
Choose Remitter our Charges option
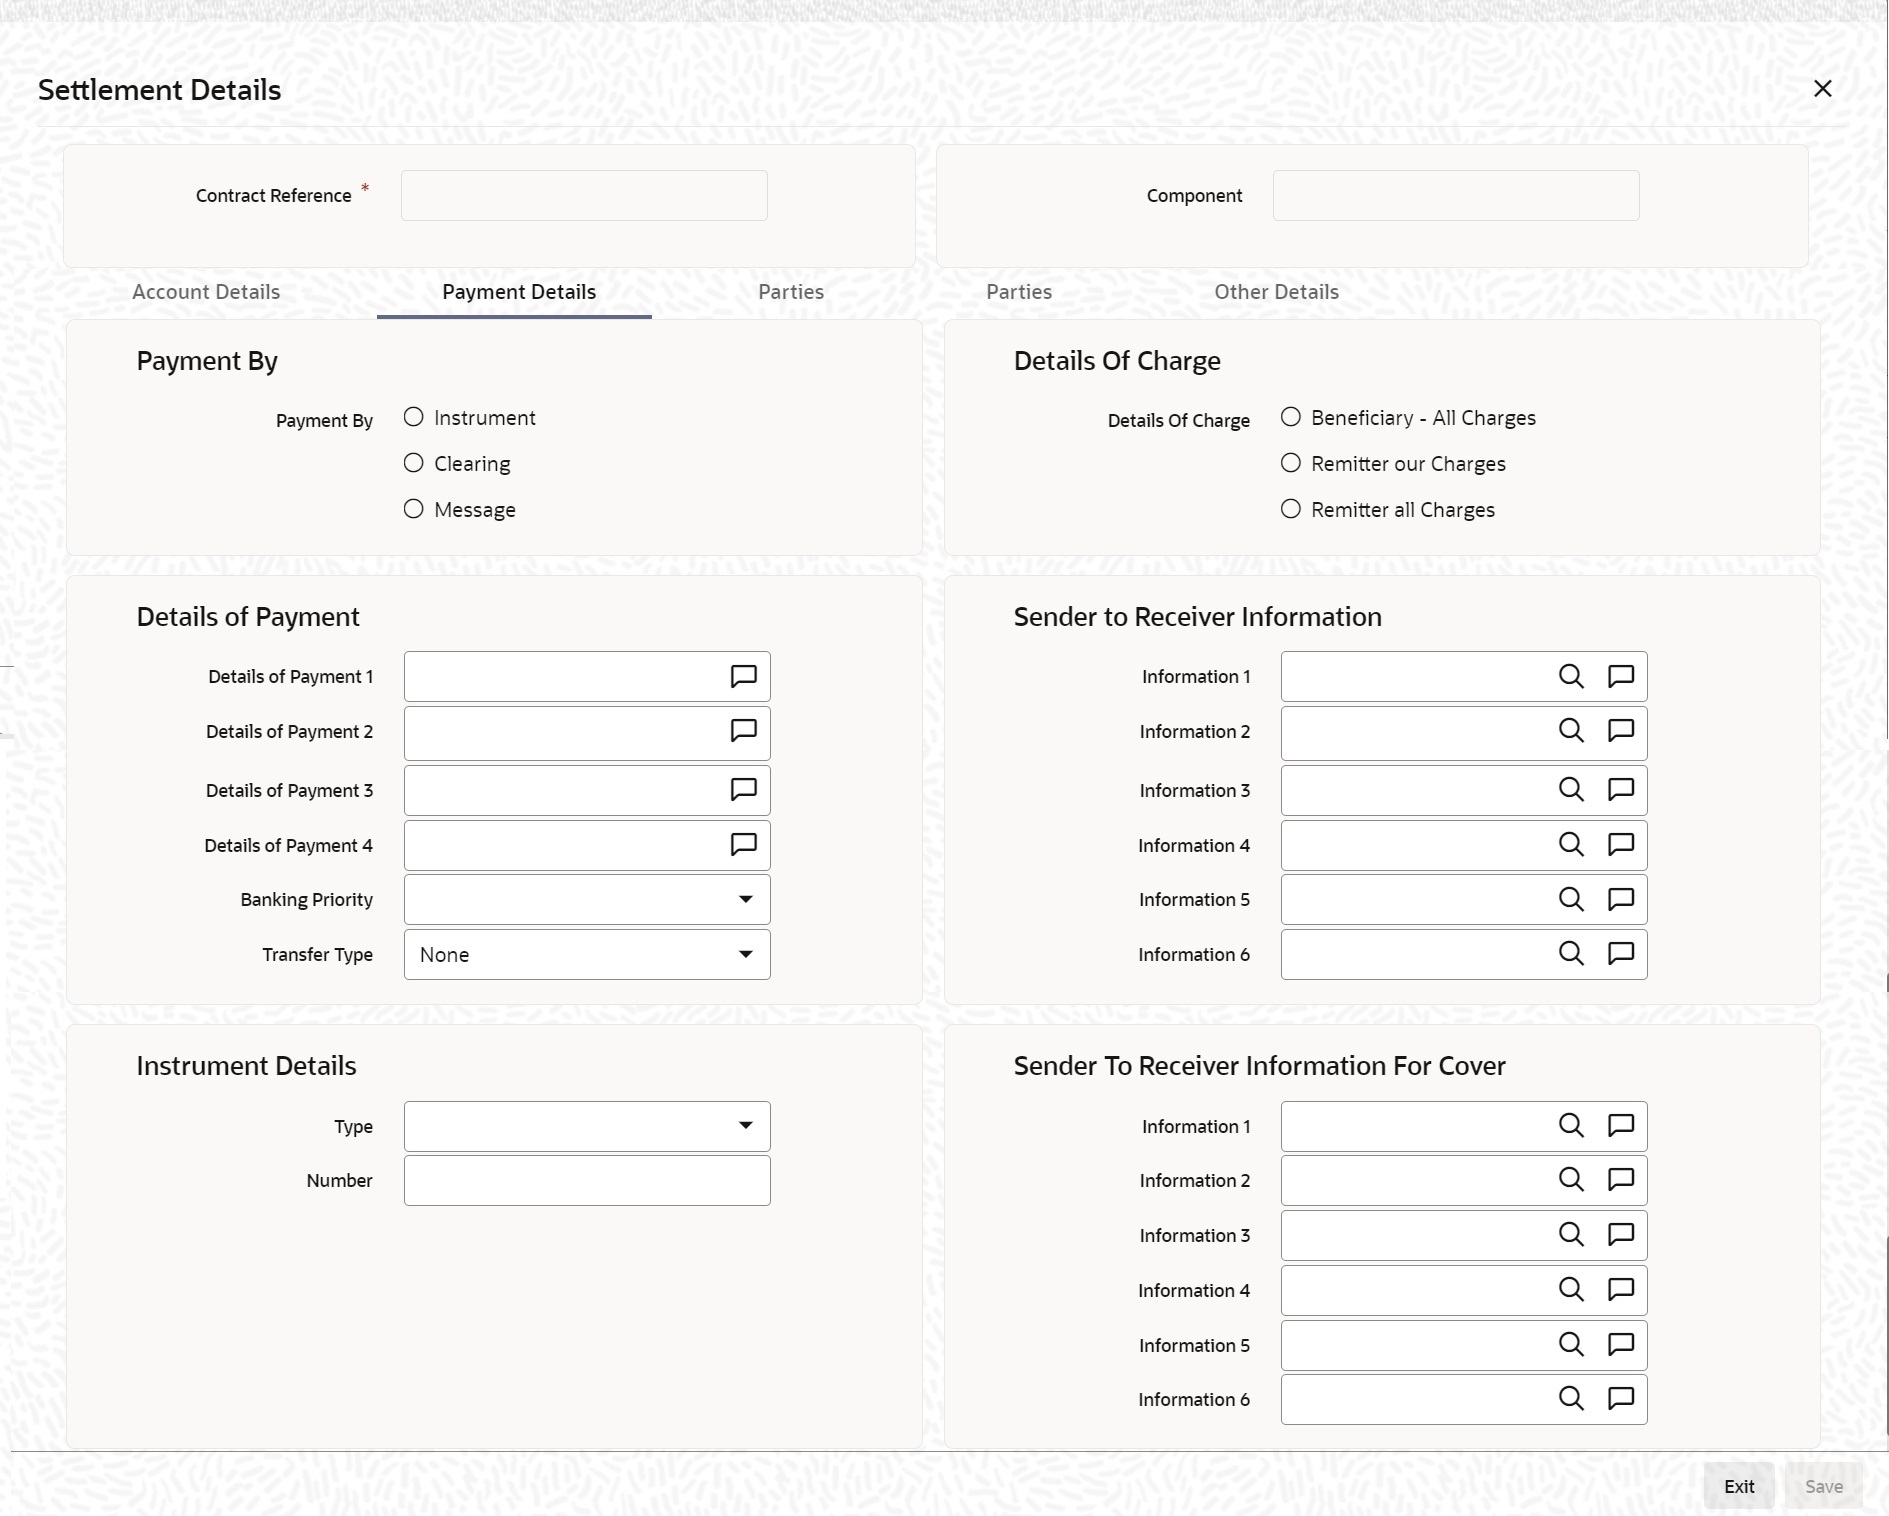pos(1291,463)
